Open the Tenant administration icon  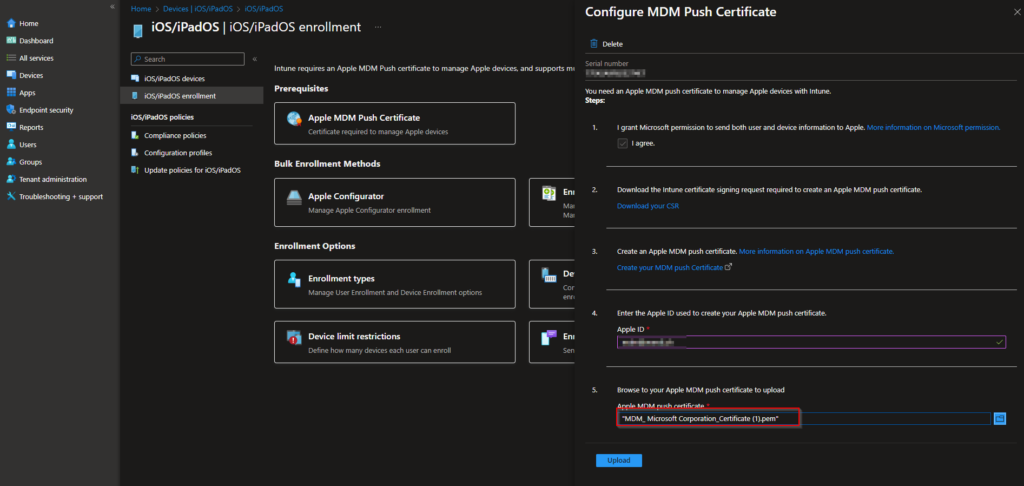coord(11,179)
